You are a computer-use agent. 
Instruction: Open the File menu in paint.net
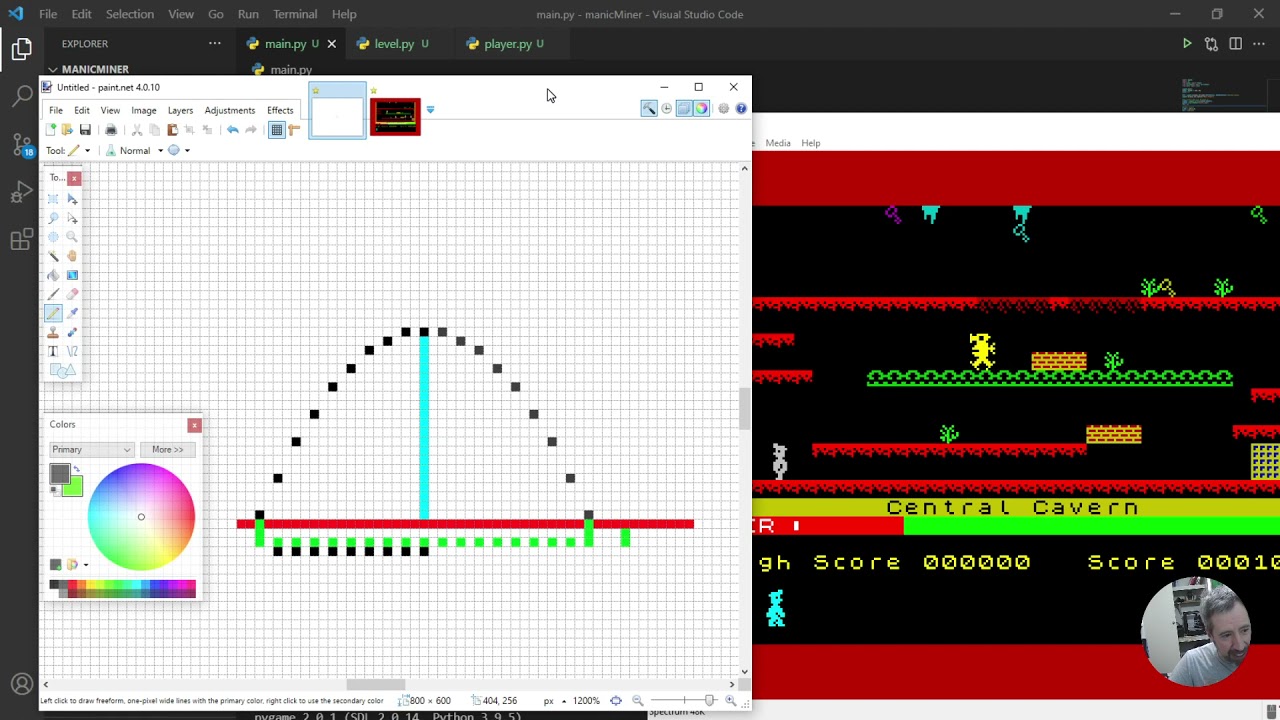coord(56,110)
